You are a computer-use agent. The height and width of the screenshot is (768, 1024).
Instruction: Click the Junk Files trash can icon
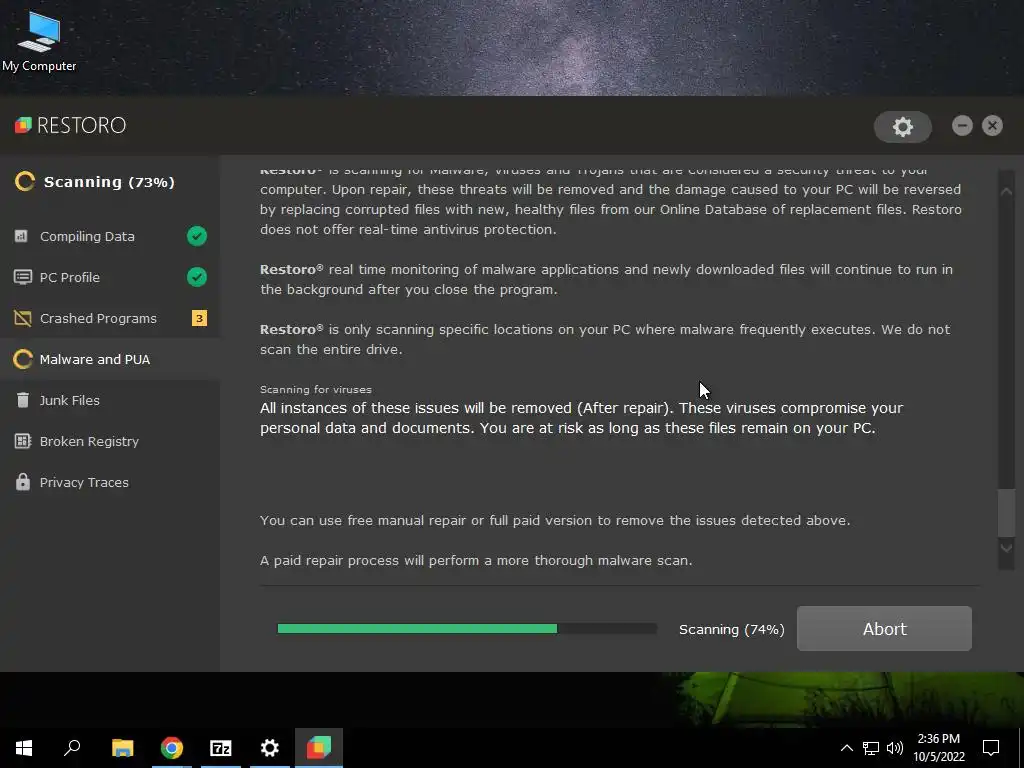click(x=22, y=400)
